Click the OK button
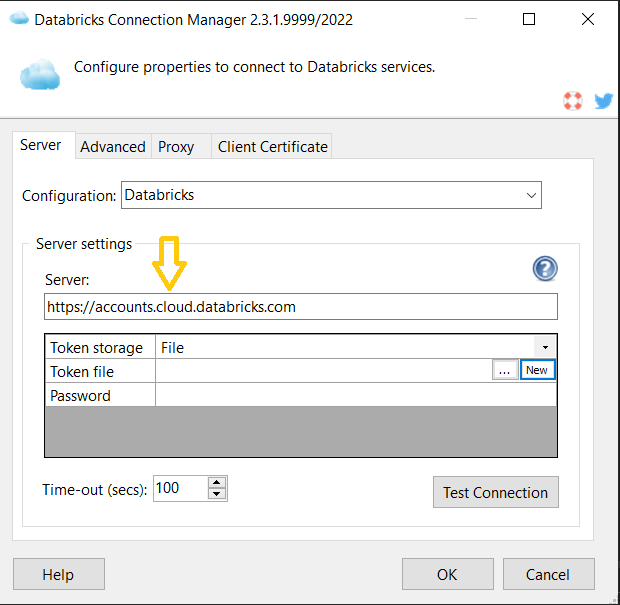 pos(447,574)
